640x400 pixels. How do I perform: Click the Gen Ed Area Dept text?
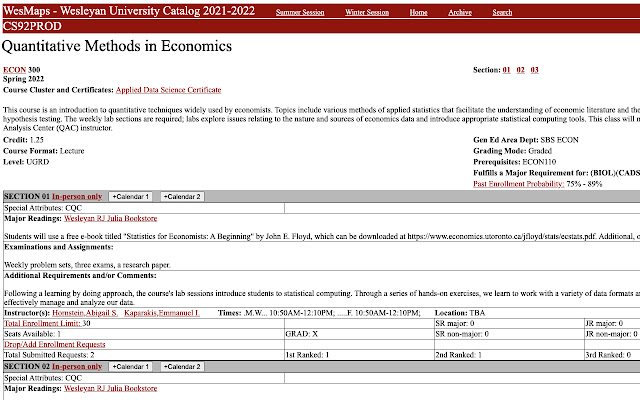(526, 140)
